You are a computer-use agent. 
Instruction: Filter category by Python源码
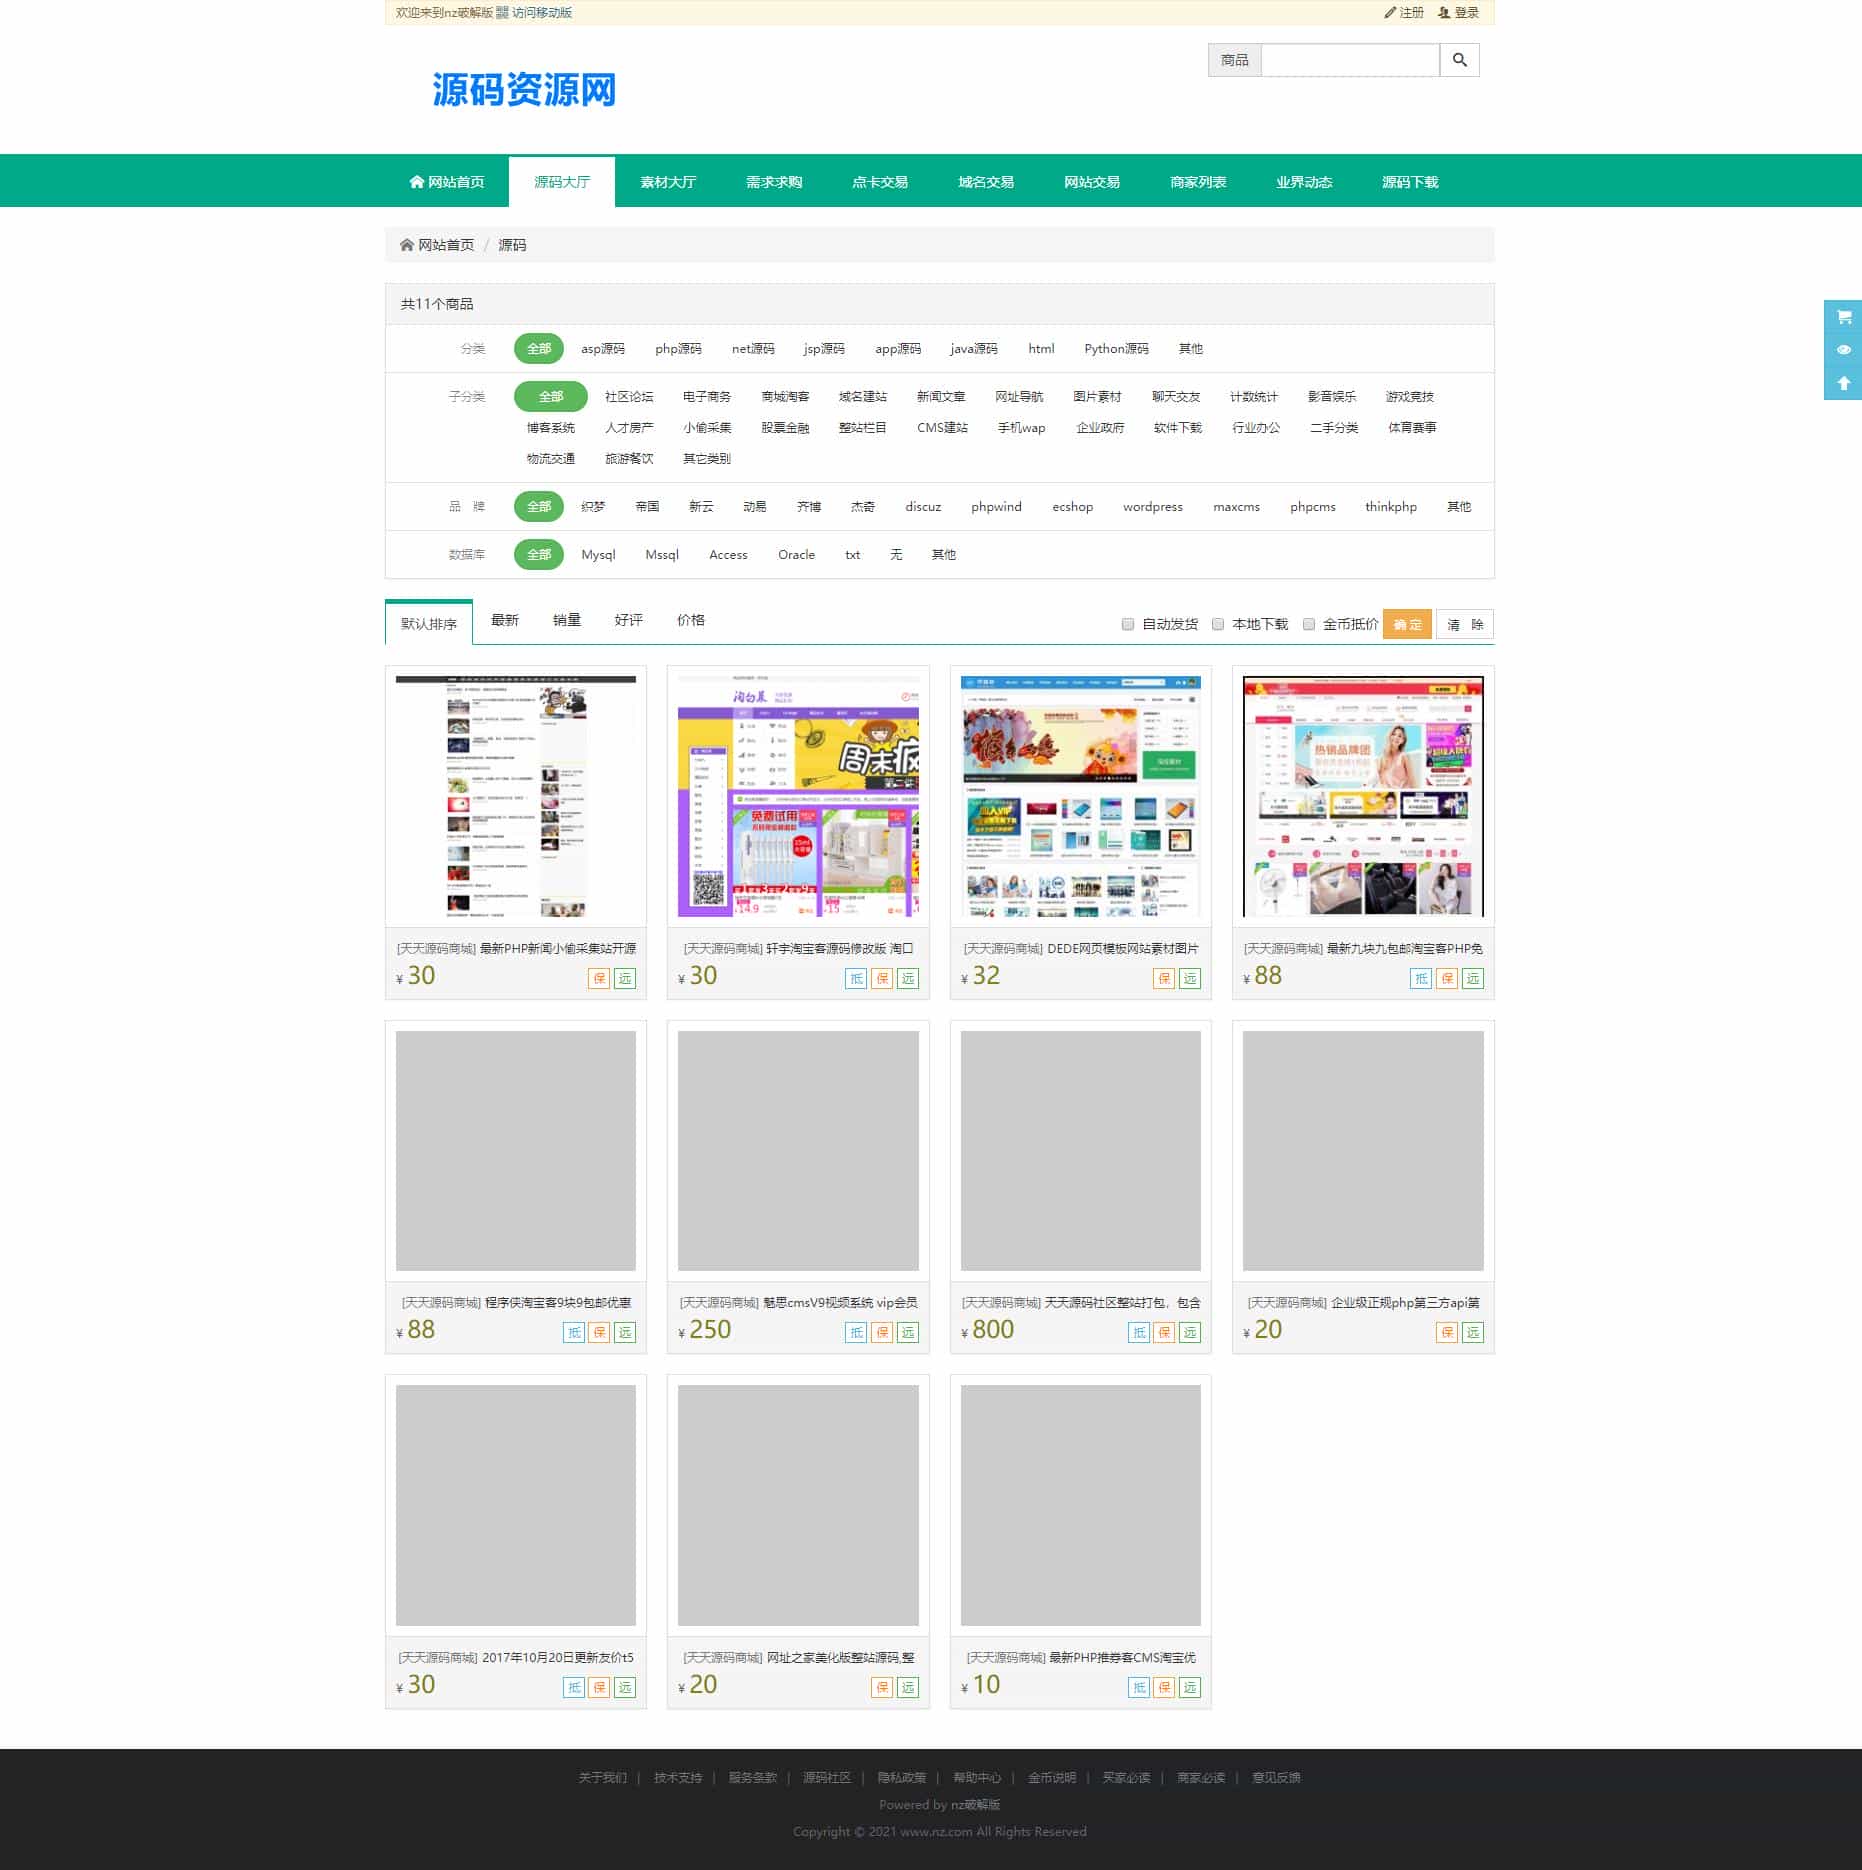1116,349
